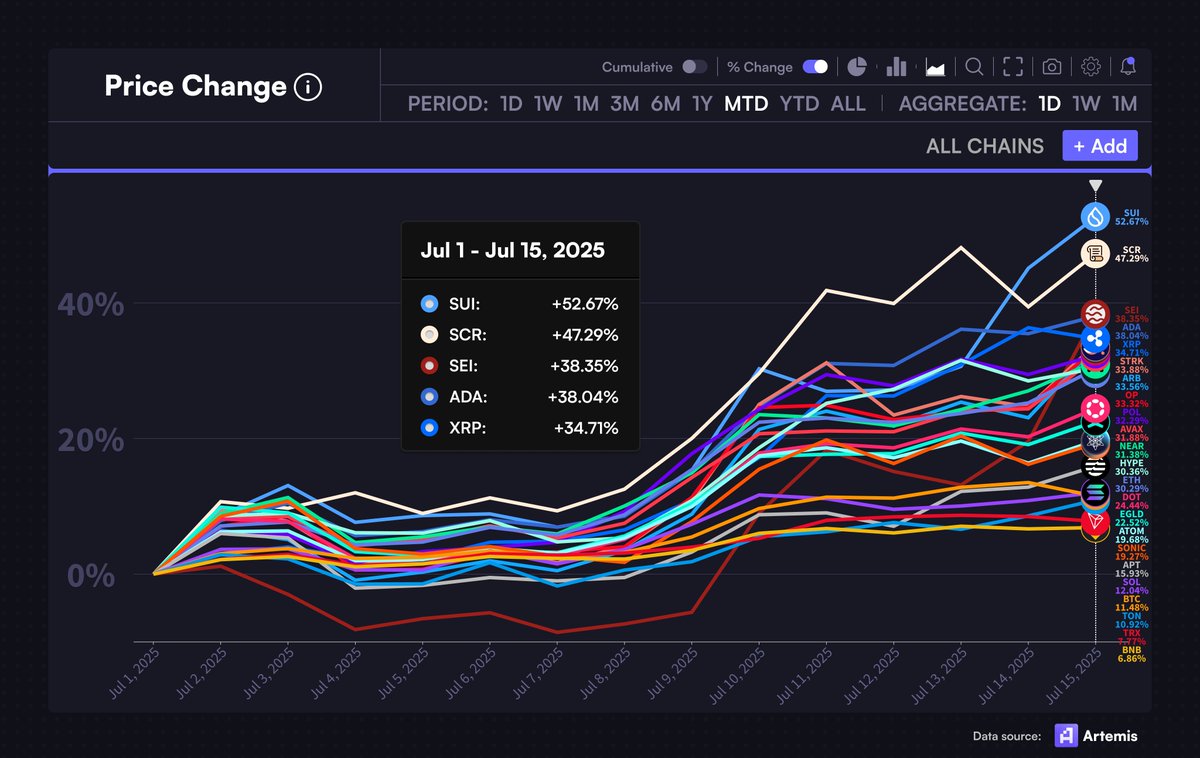Click the +38.35% SEI tooltip value
The image size is (1200, 758).
coord(583,365)
